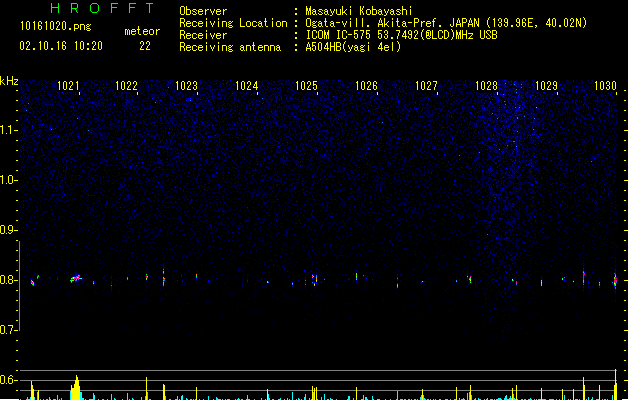
Task: Click the 1026 time axis label
Action: 366,86
